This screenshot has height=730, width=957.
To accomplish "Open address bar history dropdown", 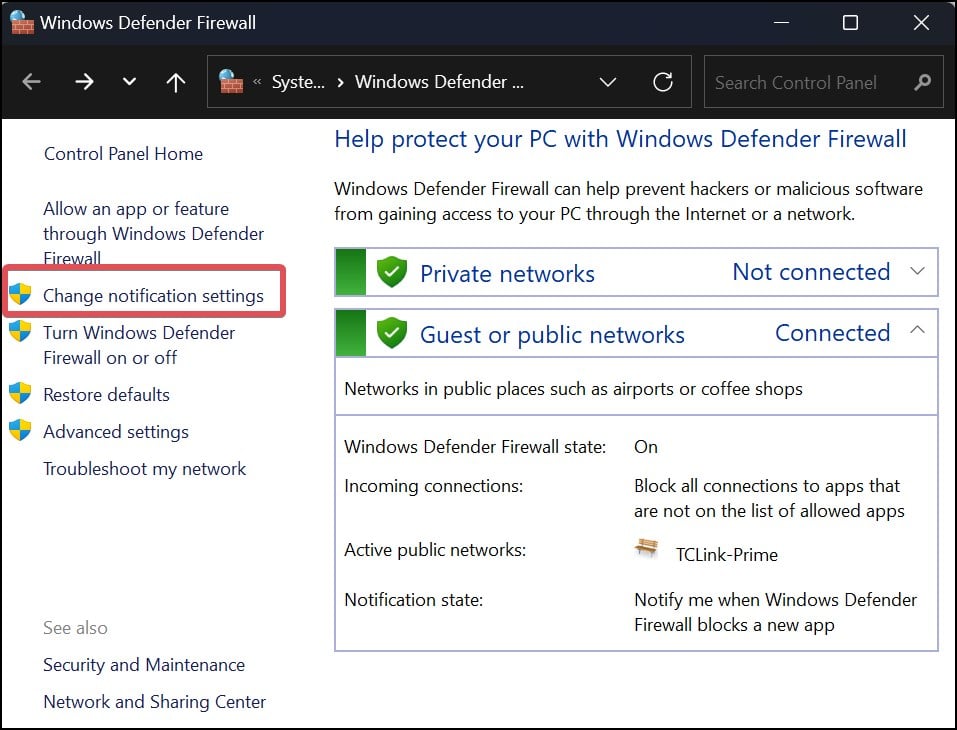I will (607, 82).
